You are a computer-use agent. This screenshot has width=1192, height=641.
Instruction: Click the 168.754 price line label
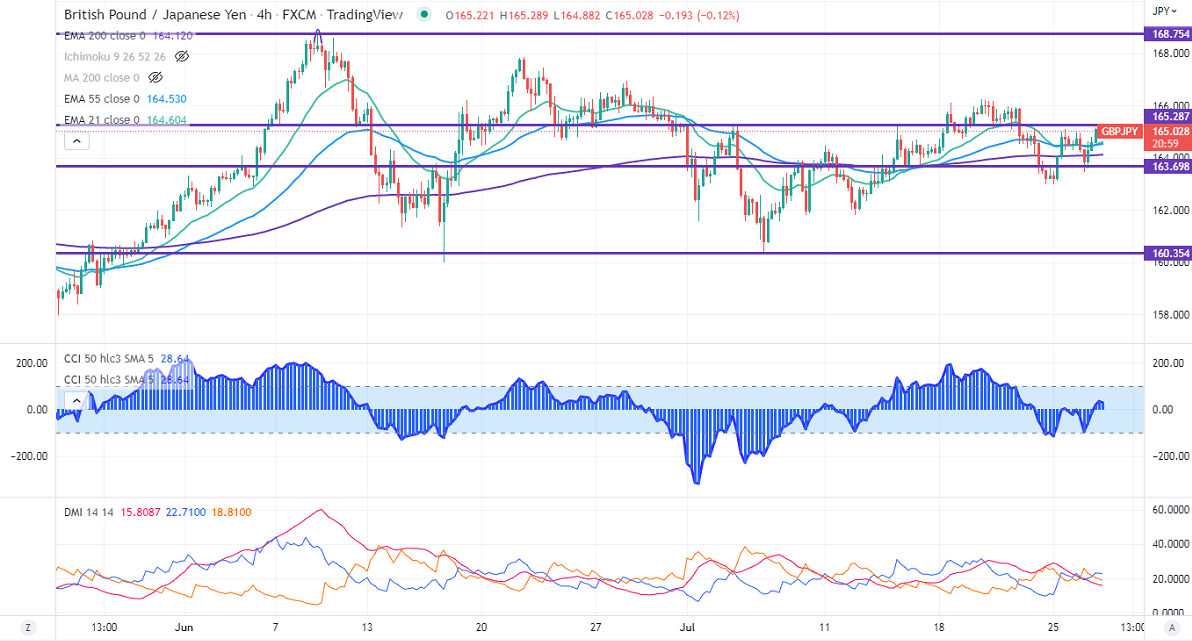click(1168, 33)
